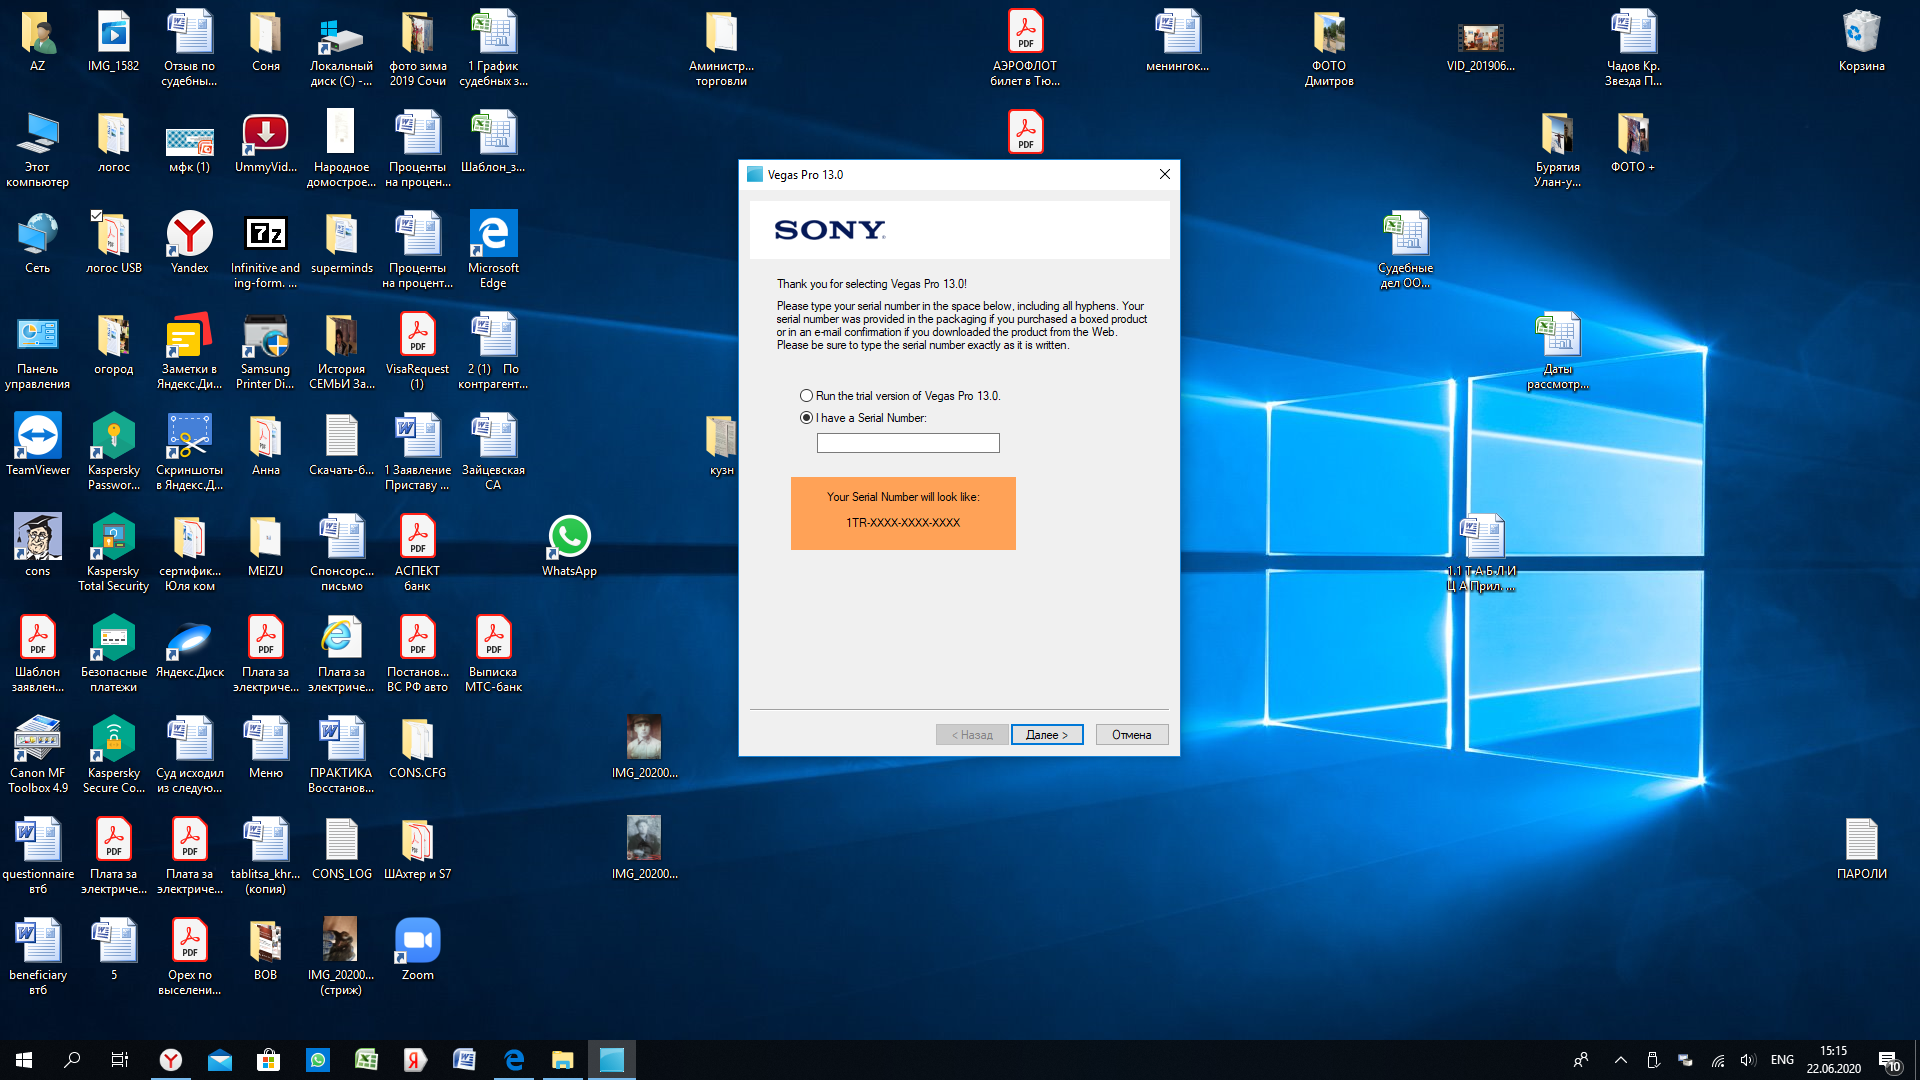Image resolution: width=1920 pixels, height=1080 pixels.
Task: Open Excel from the taskbar
Action: 367,1060
